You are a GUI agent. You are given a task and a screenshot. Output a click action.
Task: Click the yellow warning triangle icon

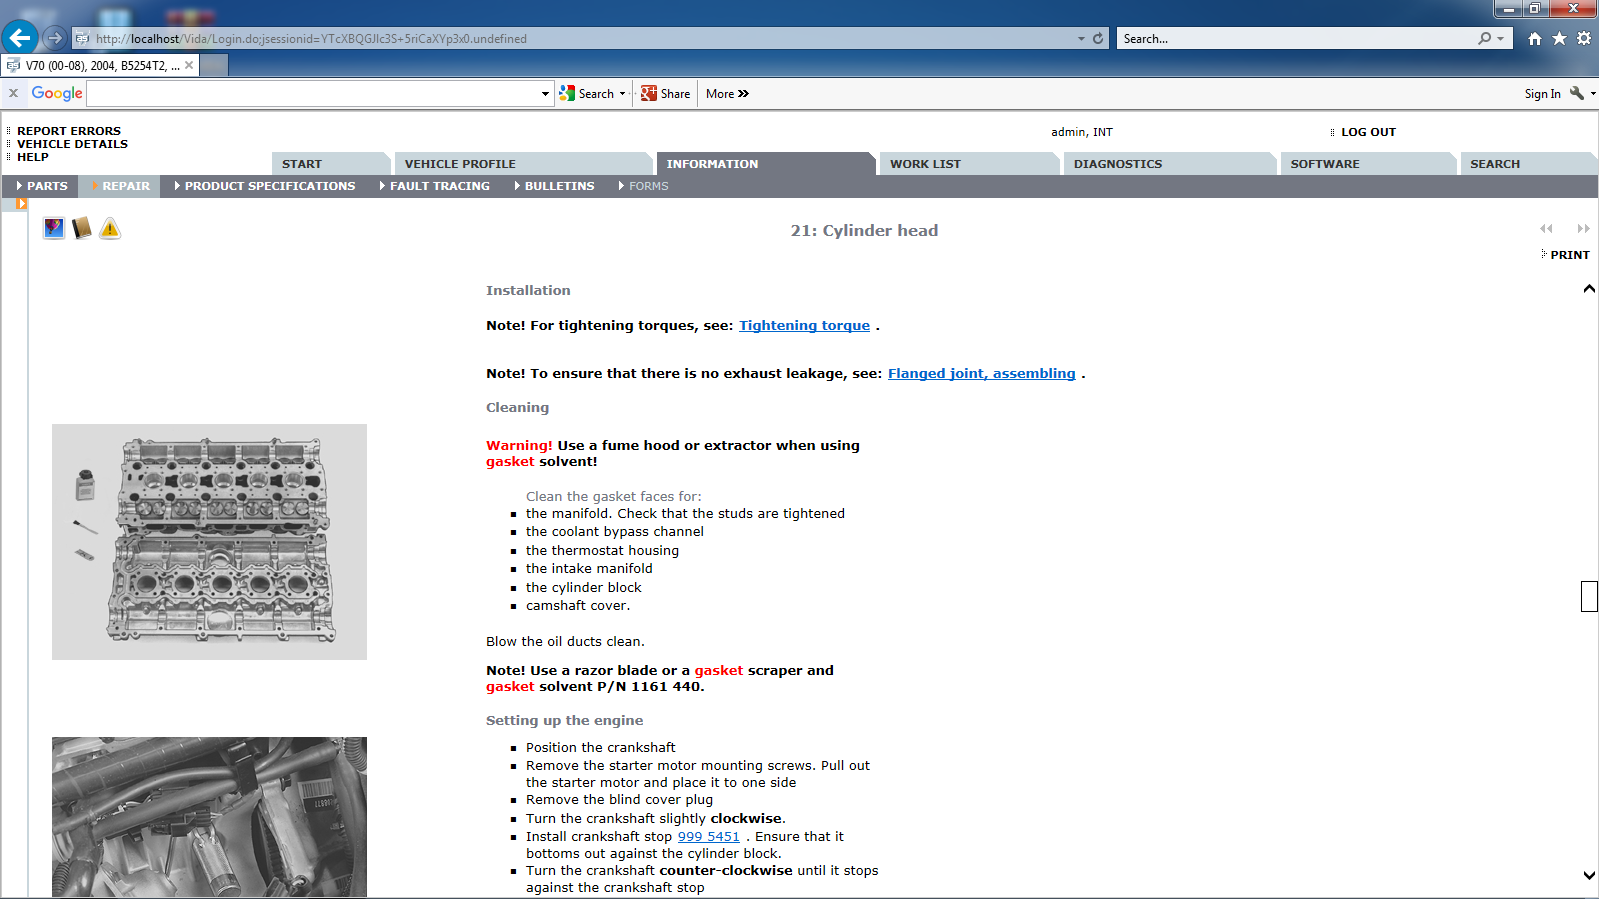[x=110, y=229]
